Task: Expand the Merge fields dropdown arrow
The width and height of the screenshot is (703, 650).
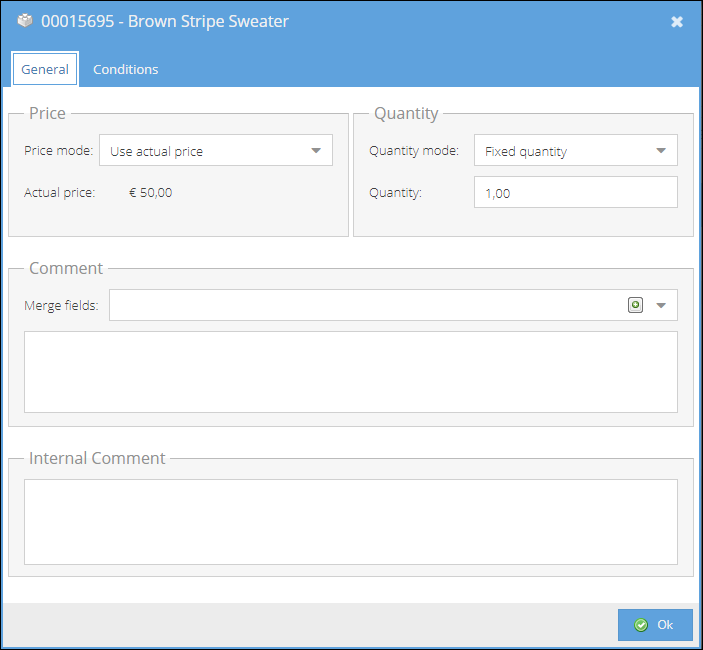Action: [x=661, y=306]
